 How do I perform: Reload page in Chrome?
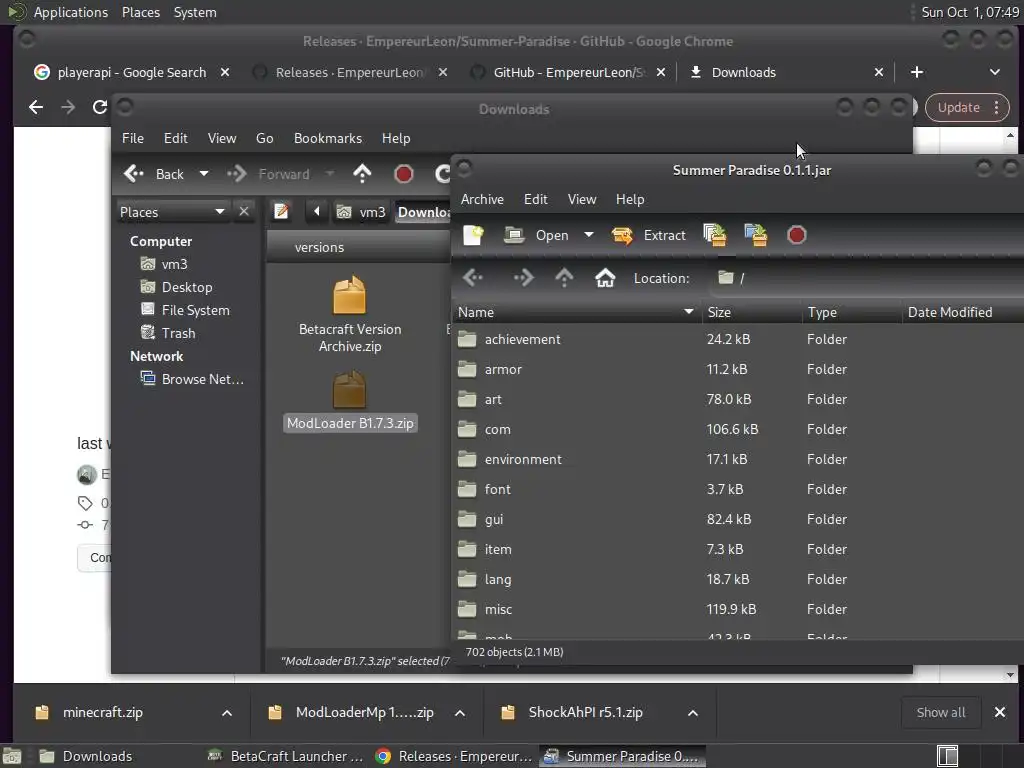(100, 107)
